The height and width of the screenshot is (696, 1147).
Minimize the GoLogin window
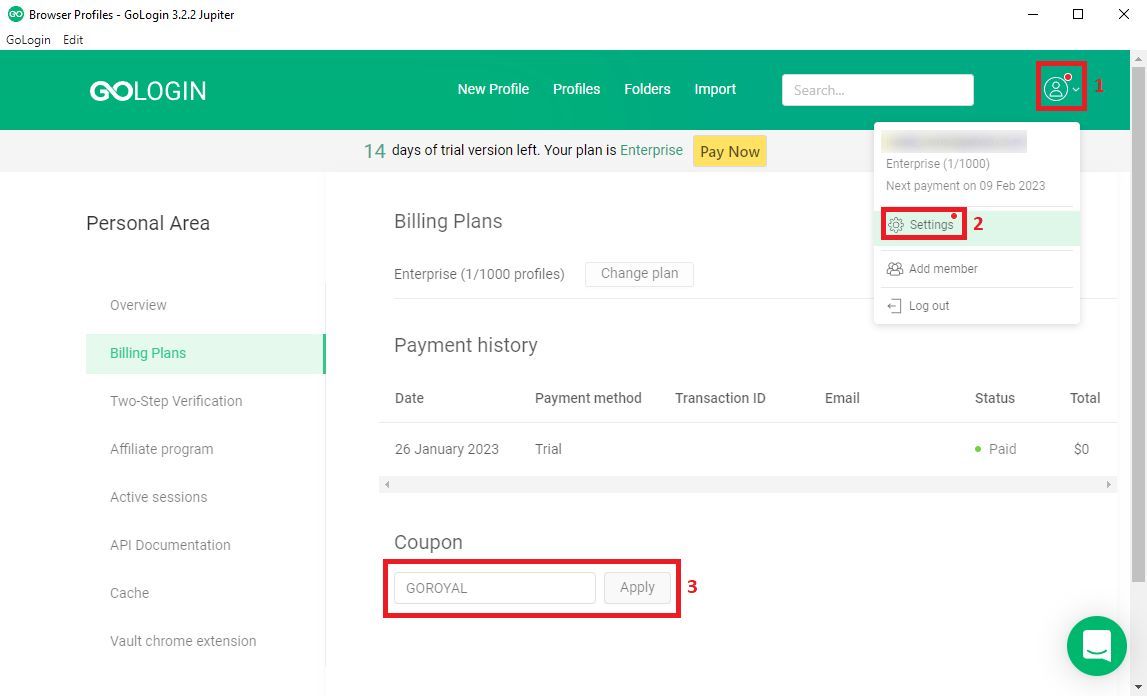point(1033,14)
